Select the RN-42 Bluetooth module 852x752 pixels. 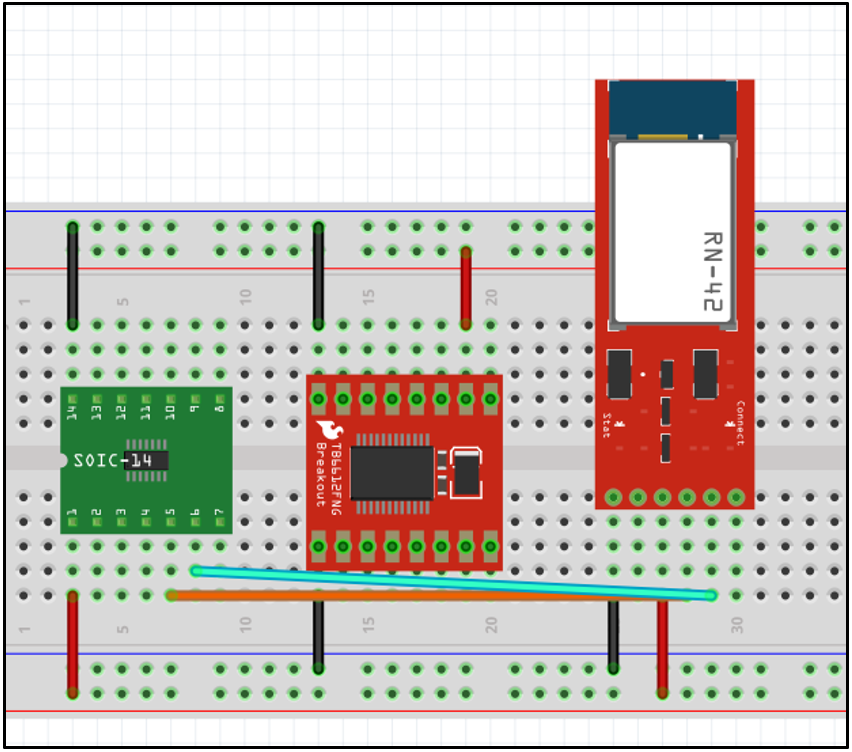pos(674,294)
